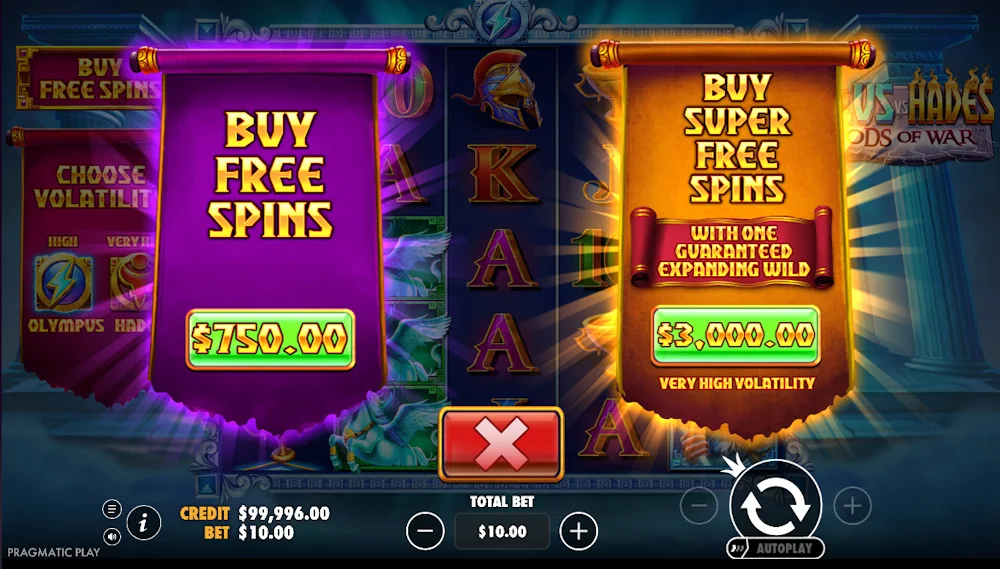Select the Olympus lightning volatility icon
This screenshot has height=569, width=1000.
pyautogui.click(x=63, y=282)
